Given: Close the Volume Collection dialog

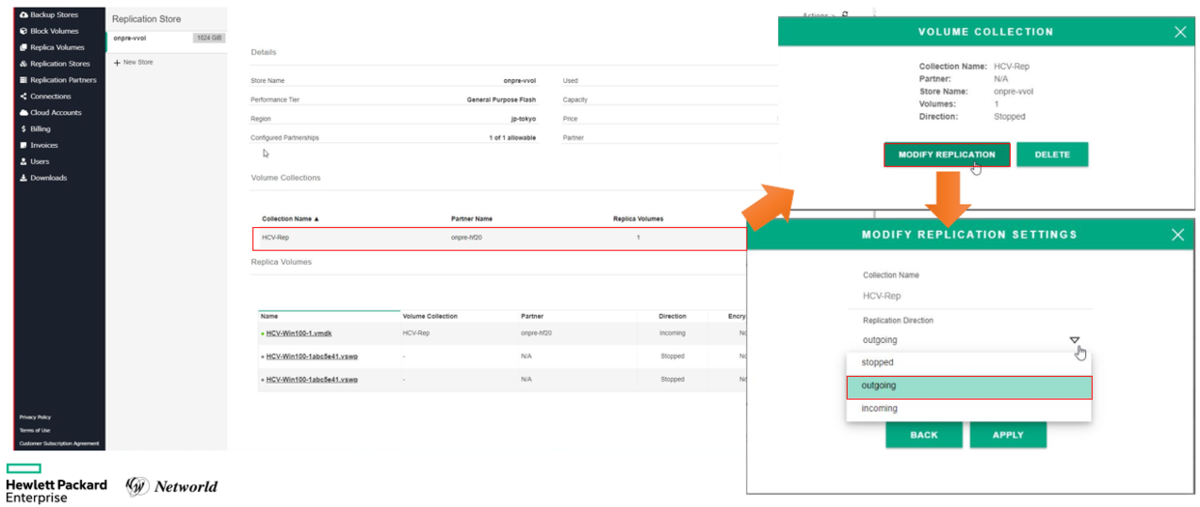Looking at the screenshot, I should tap(1179, 31).
